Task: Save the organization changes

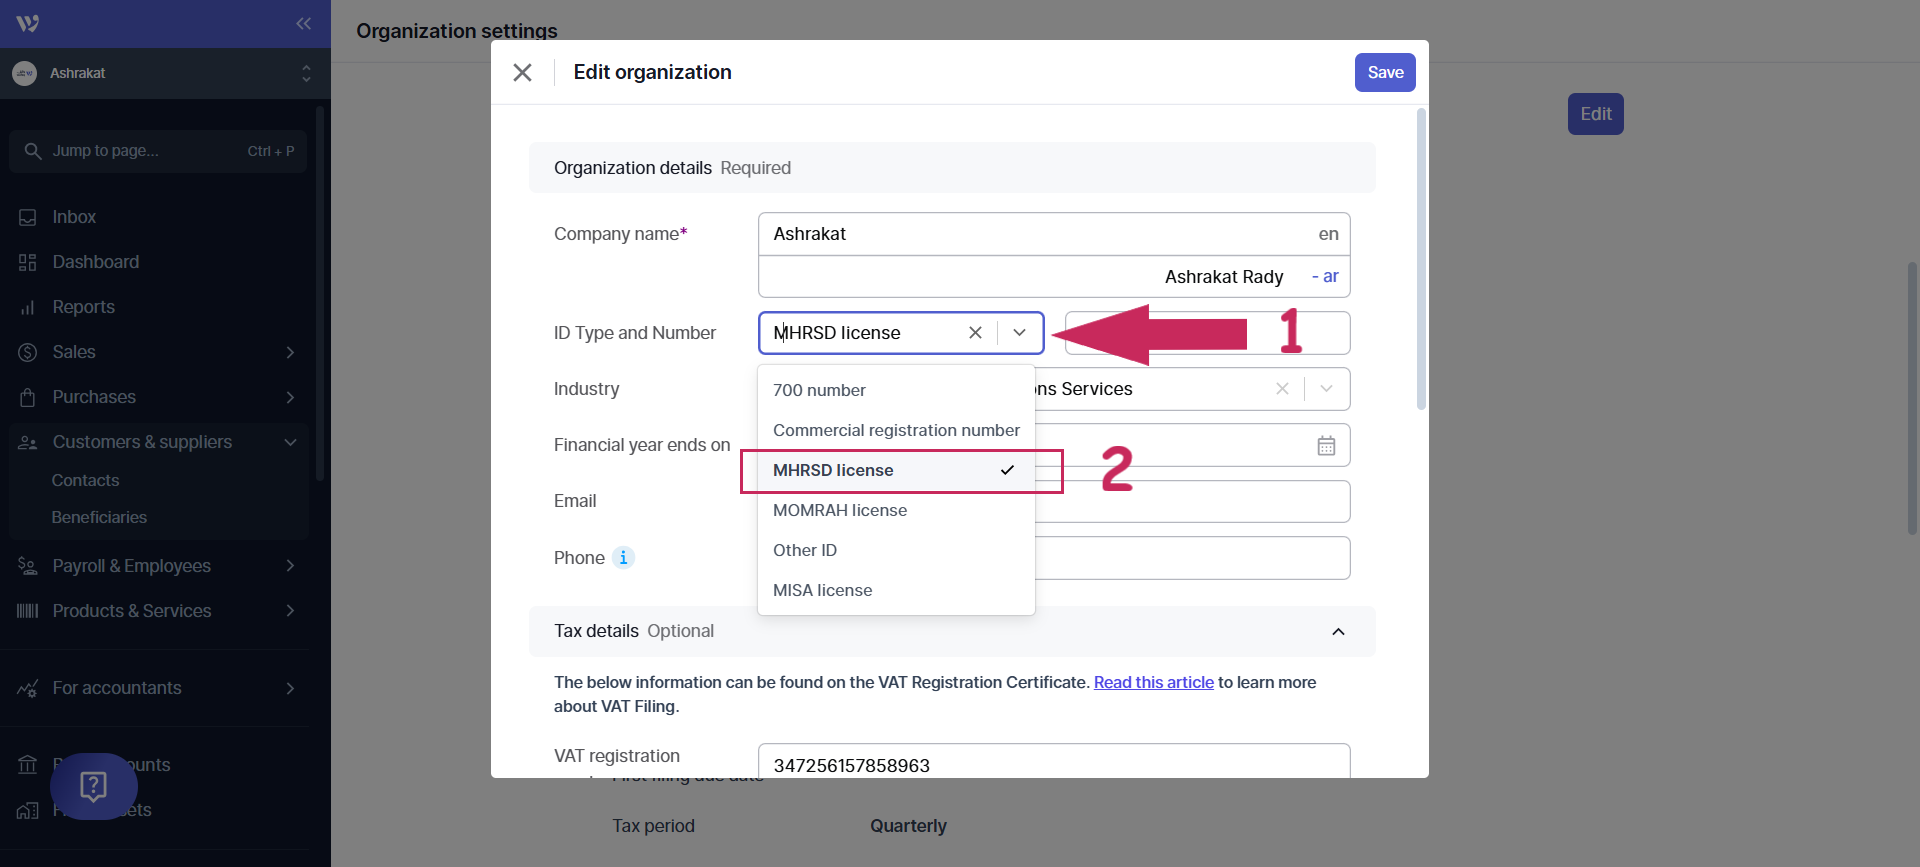Action: 1385,72
